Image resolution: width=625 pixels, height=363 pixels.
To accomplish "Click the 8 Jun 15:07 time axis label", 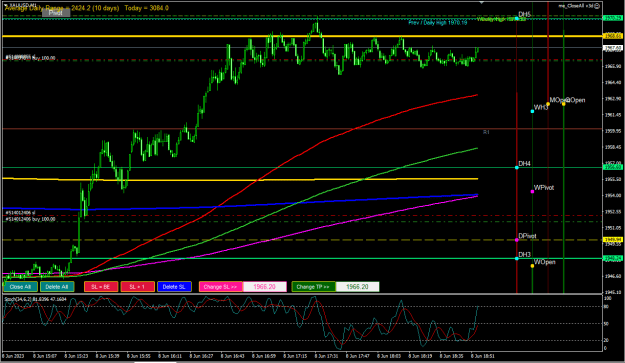I will [x=45, y=356].
